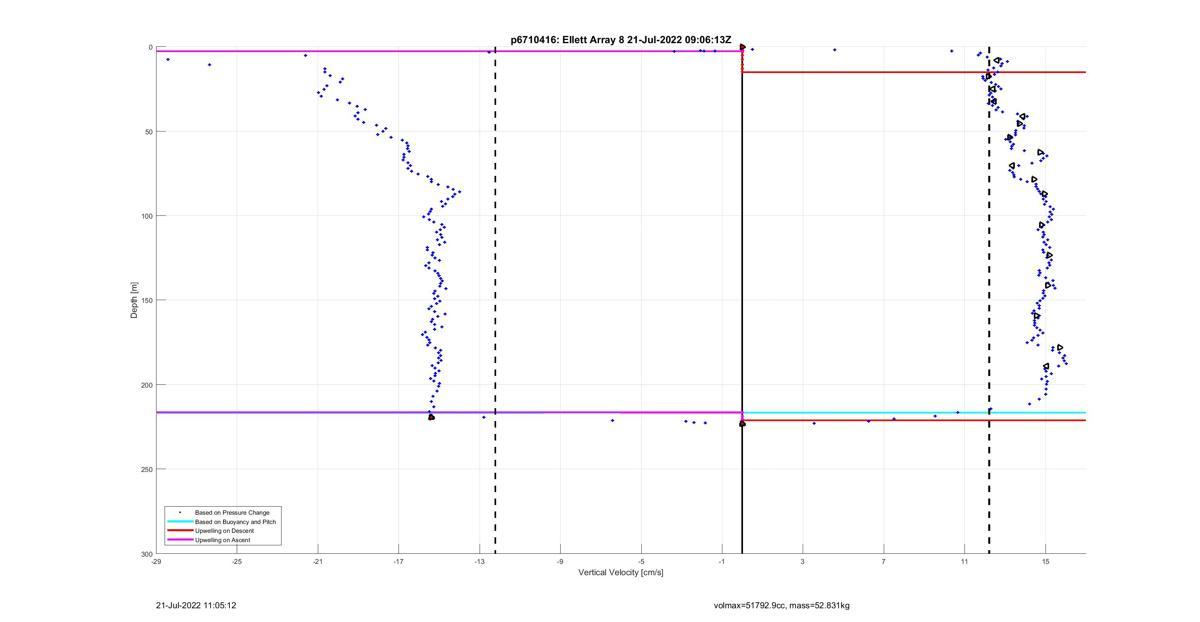Screen dimensions: 1200x622
Task: Click the 'volmax=51792.9cc, mass=52.831kg' footer text
Action: pos(782,605)
